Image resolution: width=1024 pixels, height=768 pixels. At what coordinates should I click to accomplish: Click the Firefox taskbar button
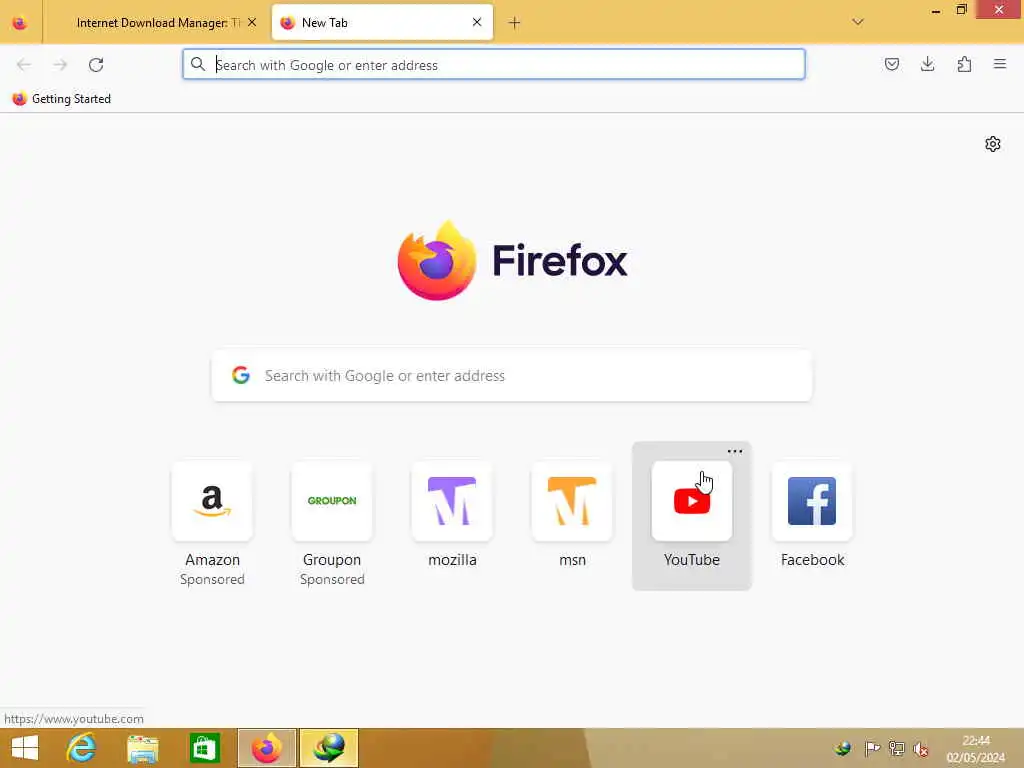coord(266,748)
